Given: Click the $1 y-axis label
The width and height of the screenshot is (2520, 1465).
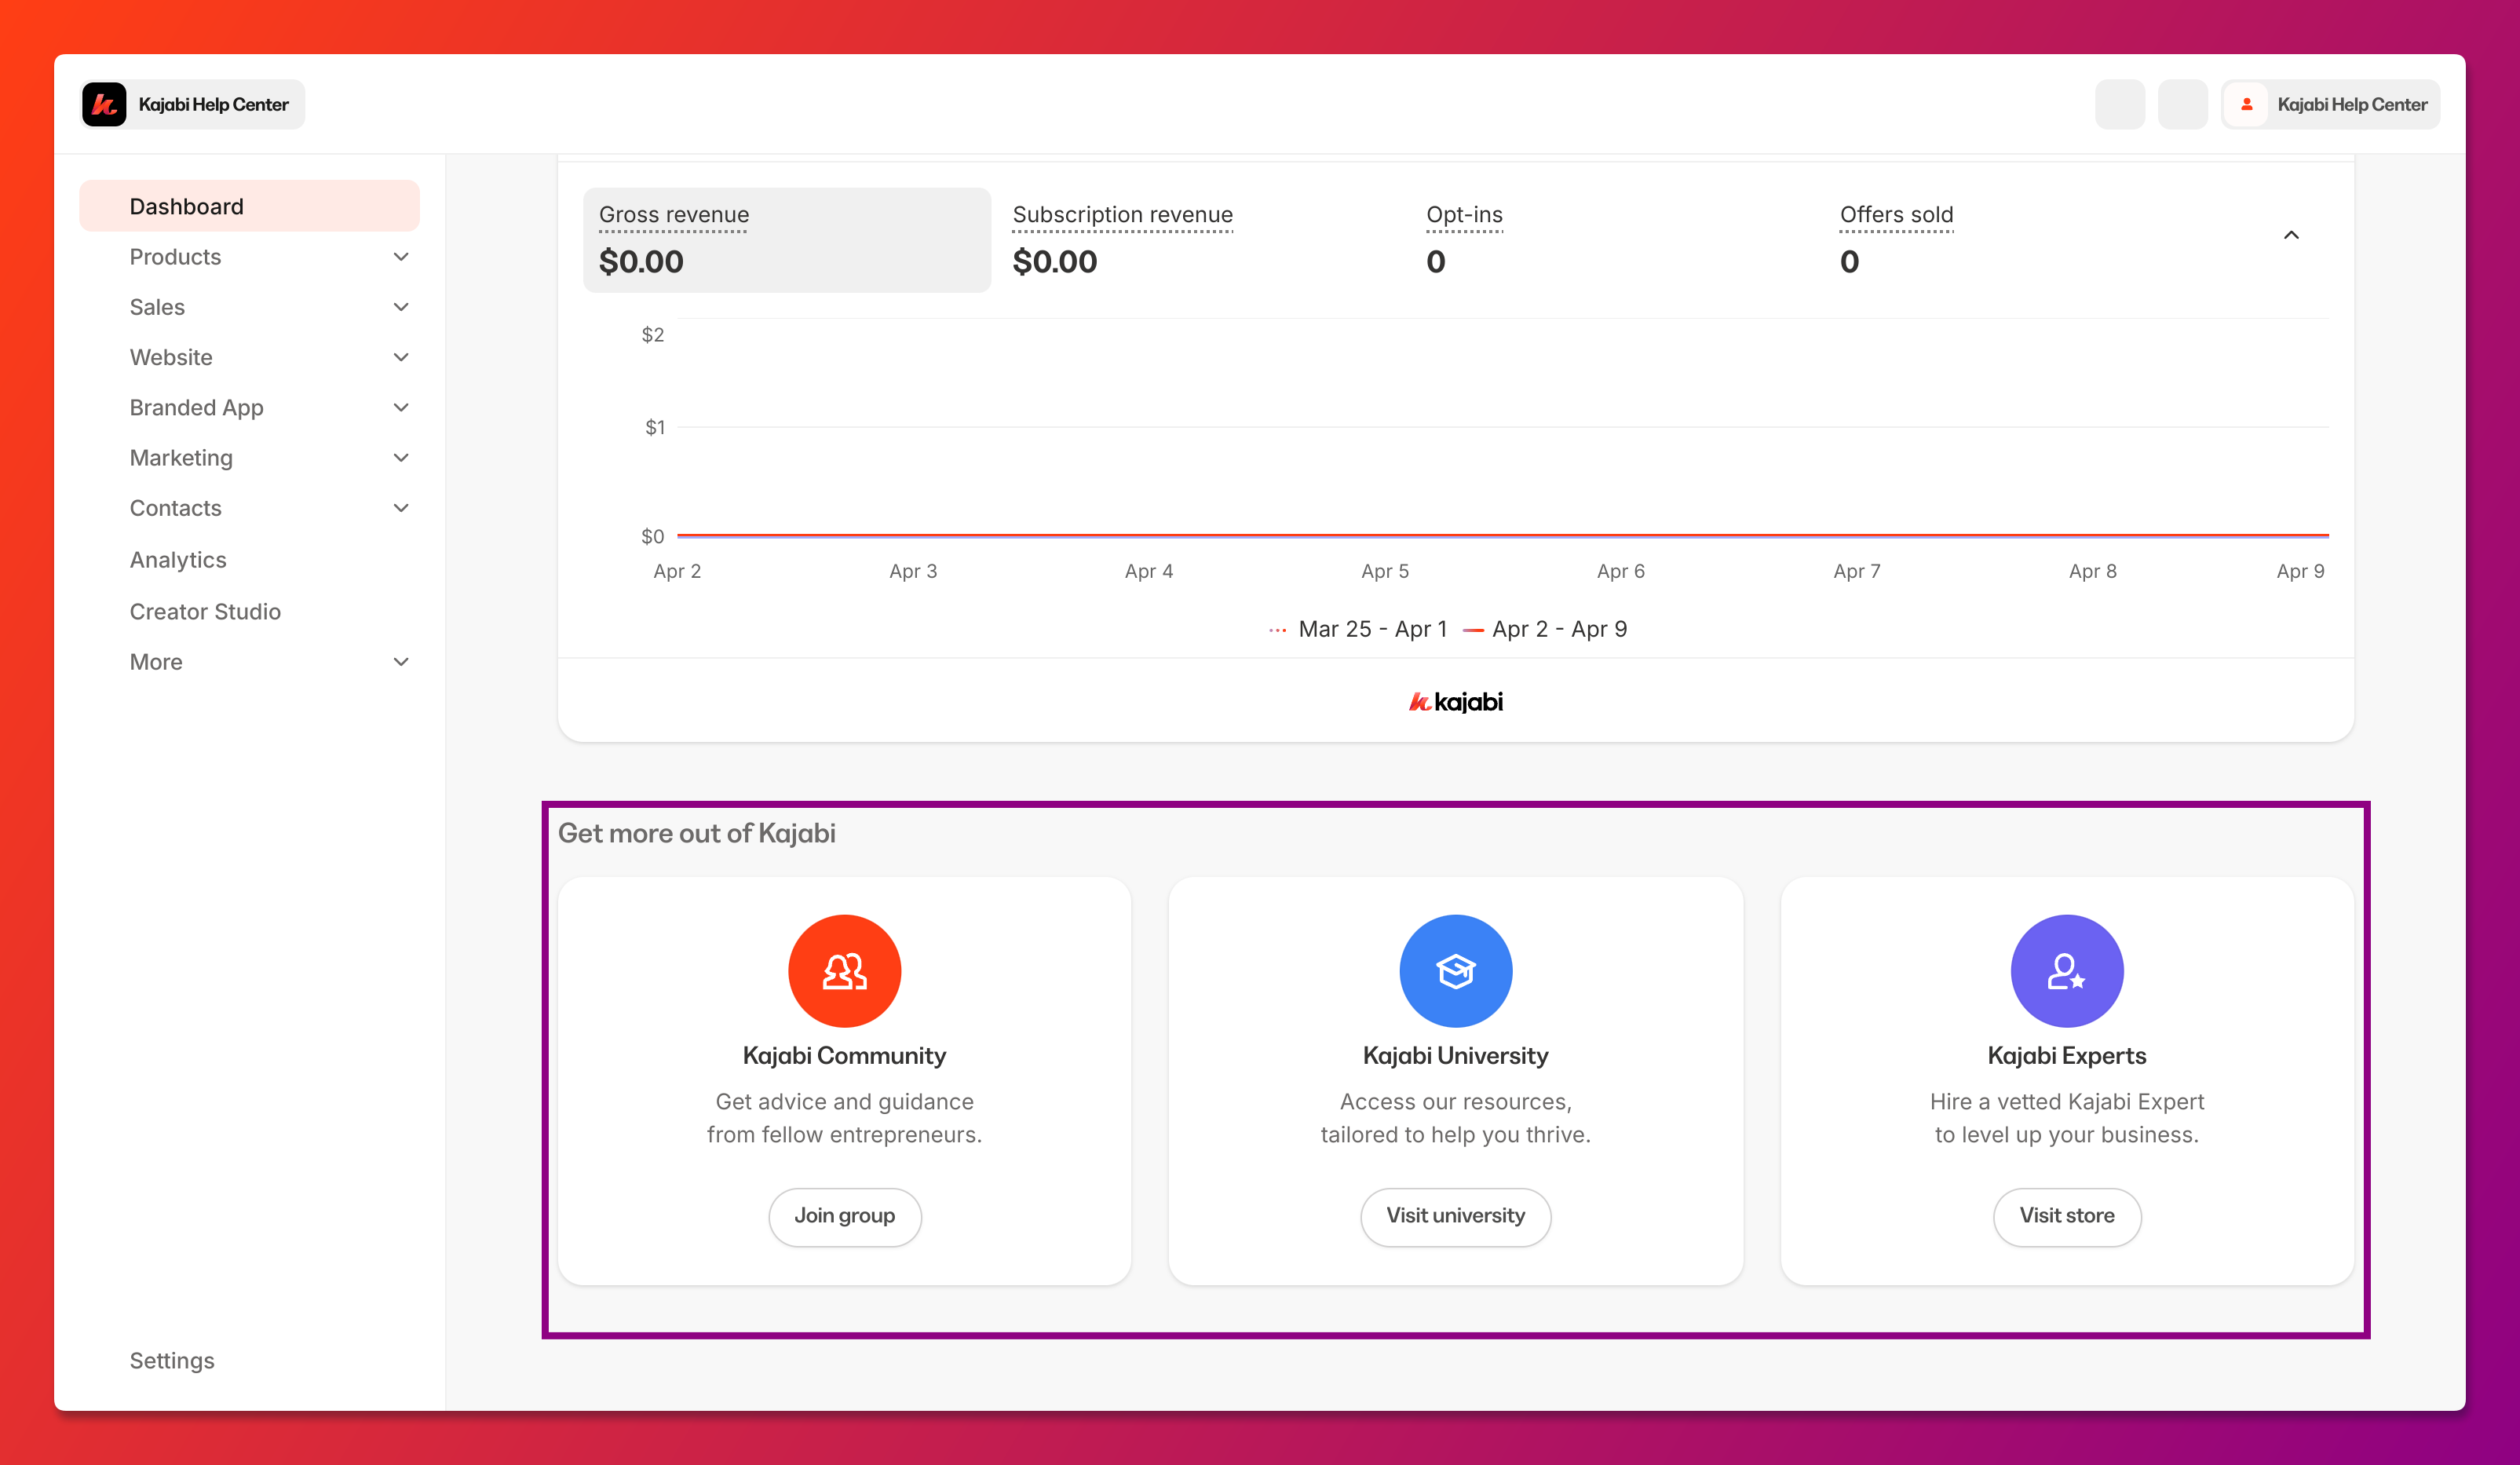Looking at the screenshot, I should coord(654,428).
